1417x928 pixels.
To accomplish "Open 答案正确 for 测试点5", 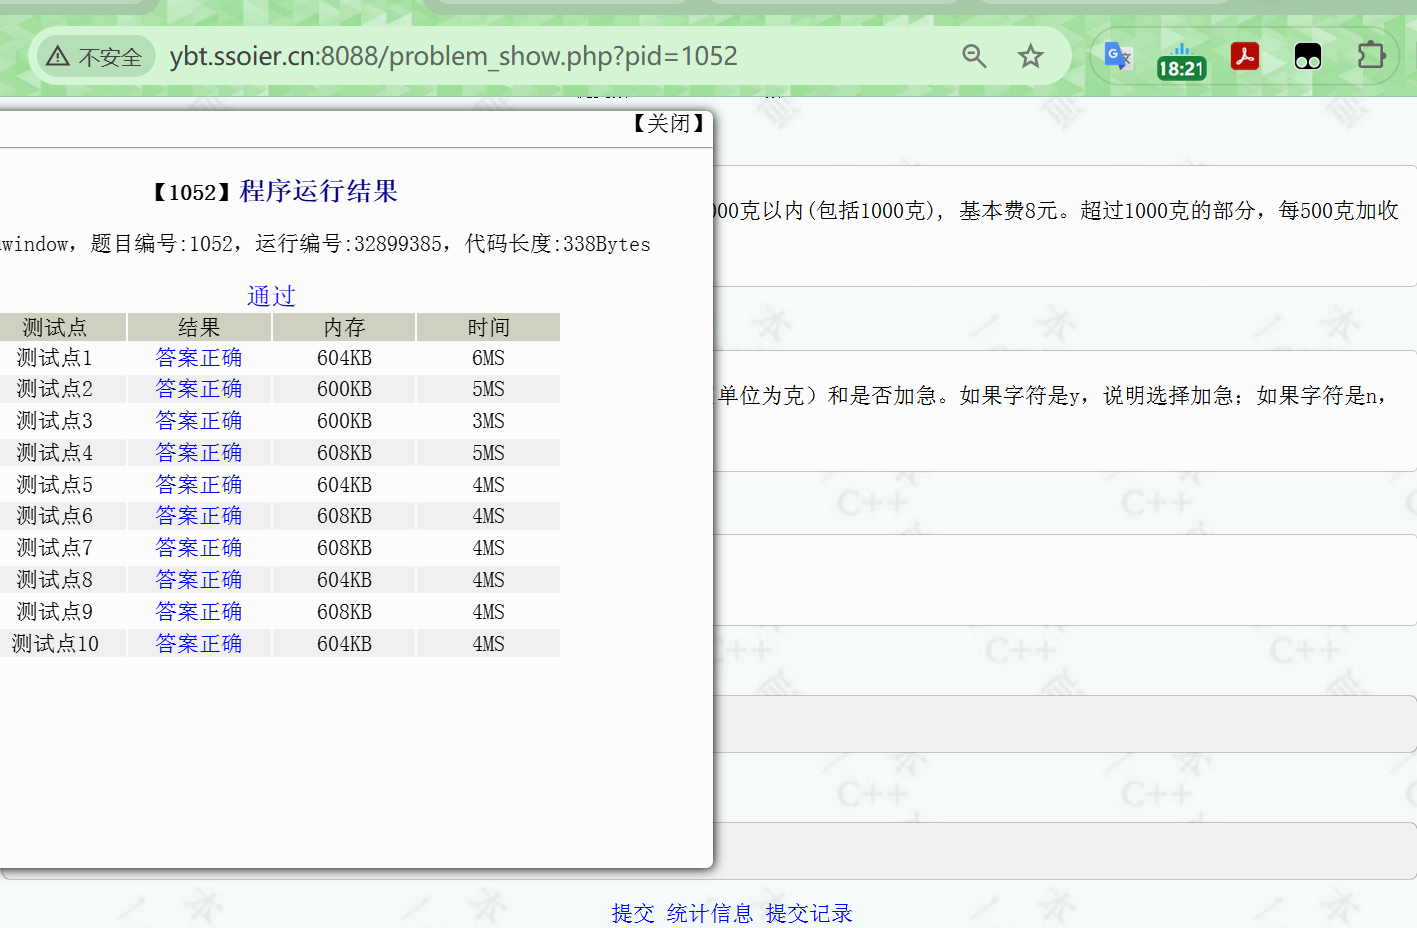I will 199,485.
